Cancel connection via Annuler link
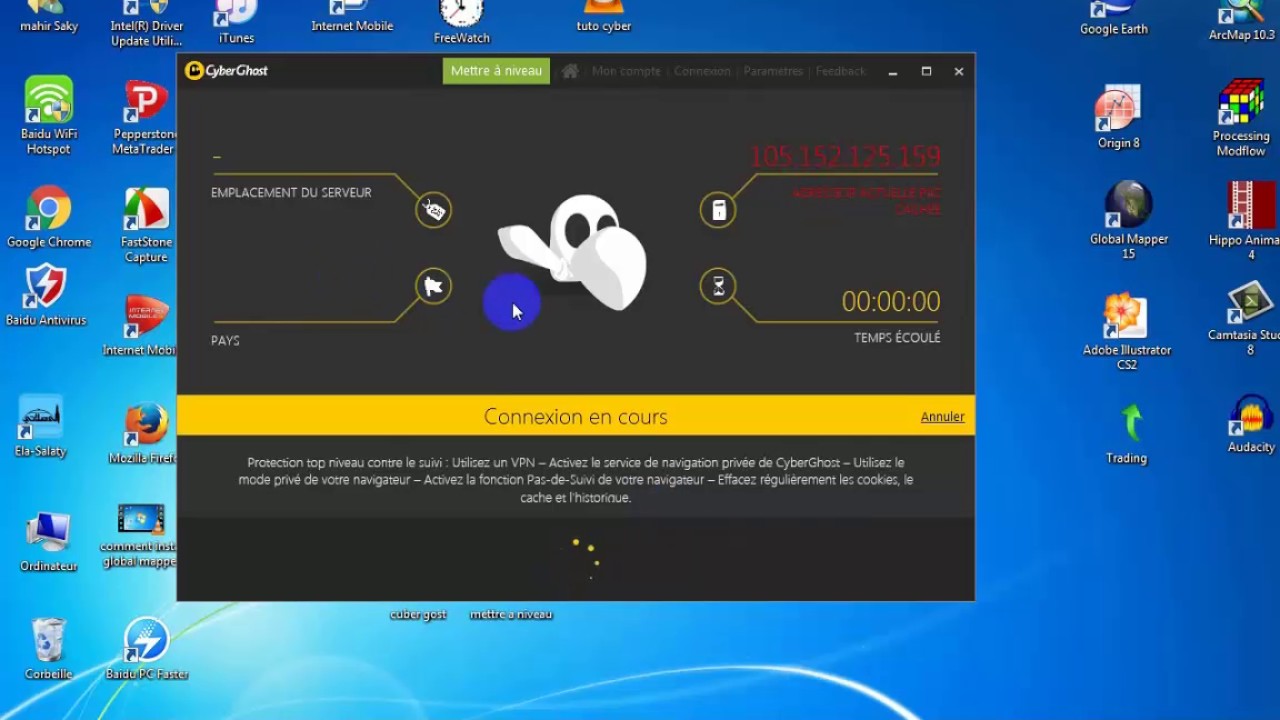The height and width of the screenshot is (720, 1280). pos(942,417)
